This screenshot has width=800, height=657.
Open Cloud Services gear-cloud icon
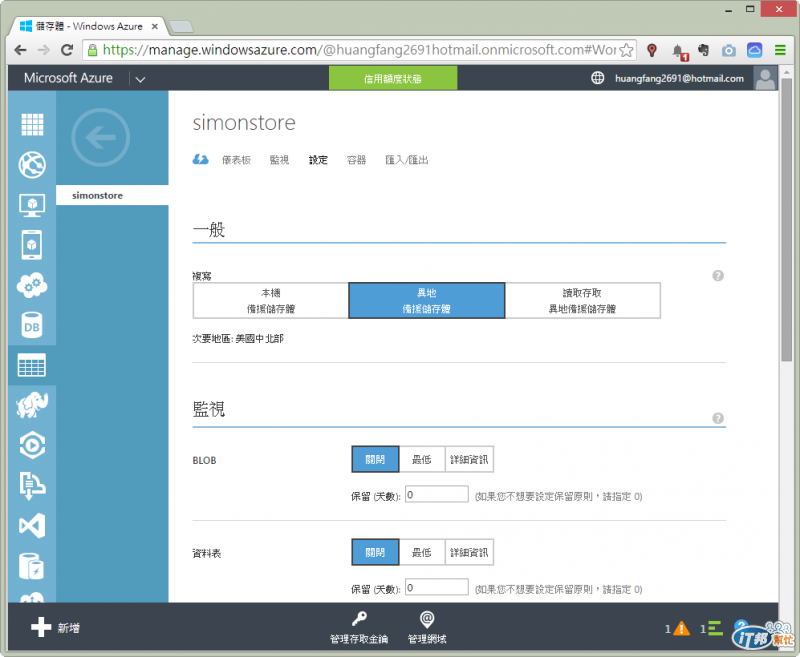[x=32, y=285]
